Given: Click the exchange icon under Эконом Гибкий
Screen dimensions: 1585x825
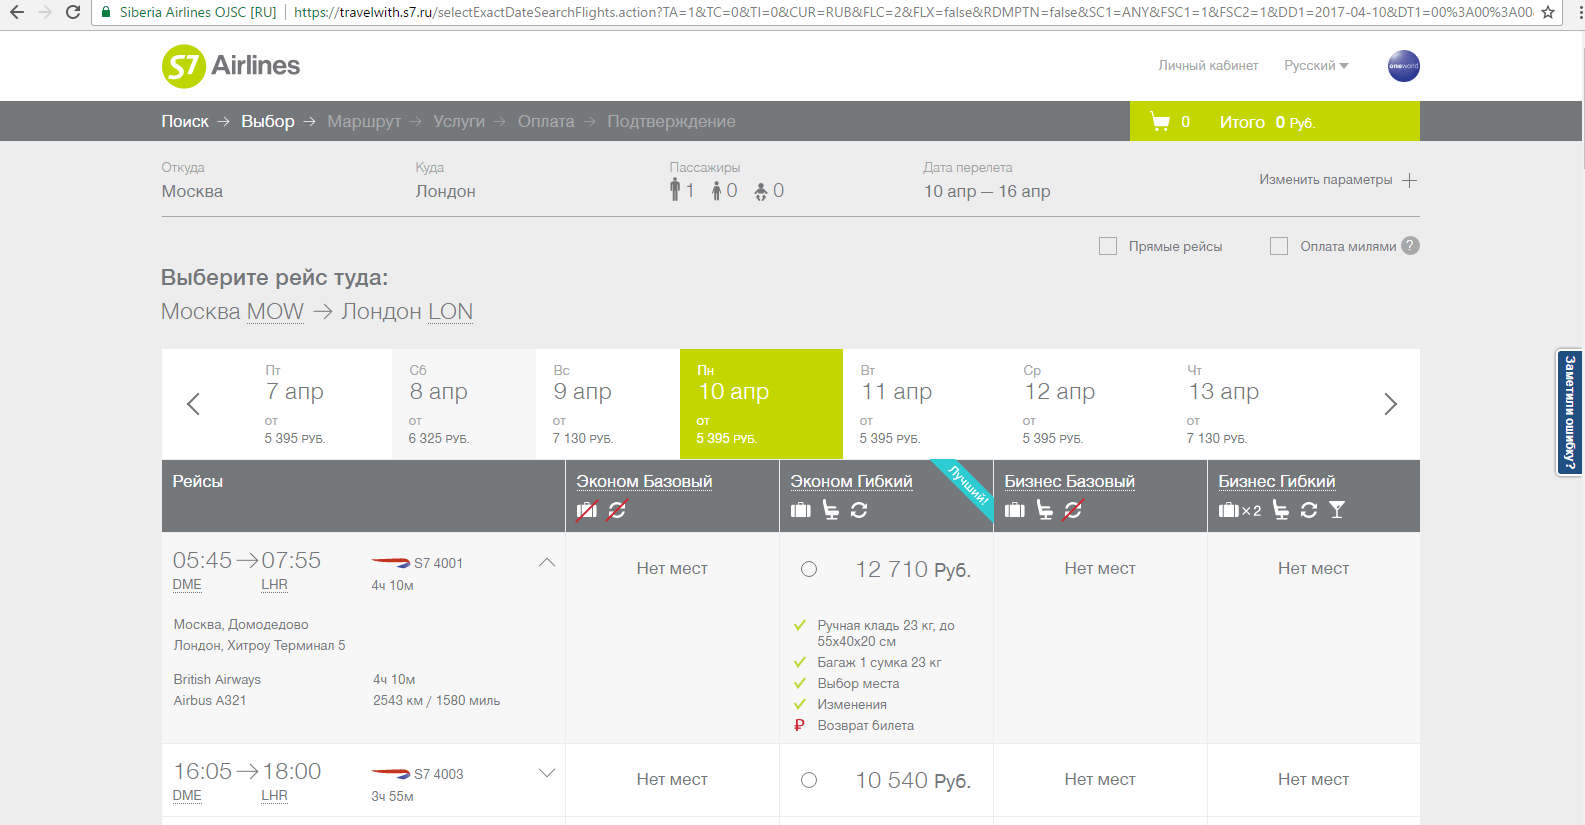Looking at the screenshot, I should 859,510.
